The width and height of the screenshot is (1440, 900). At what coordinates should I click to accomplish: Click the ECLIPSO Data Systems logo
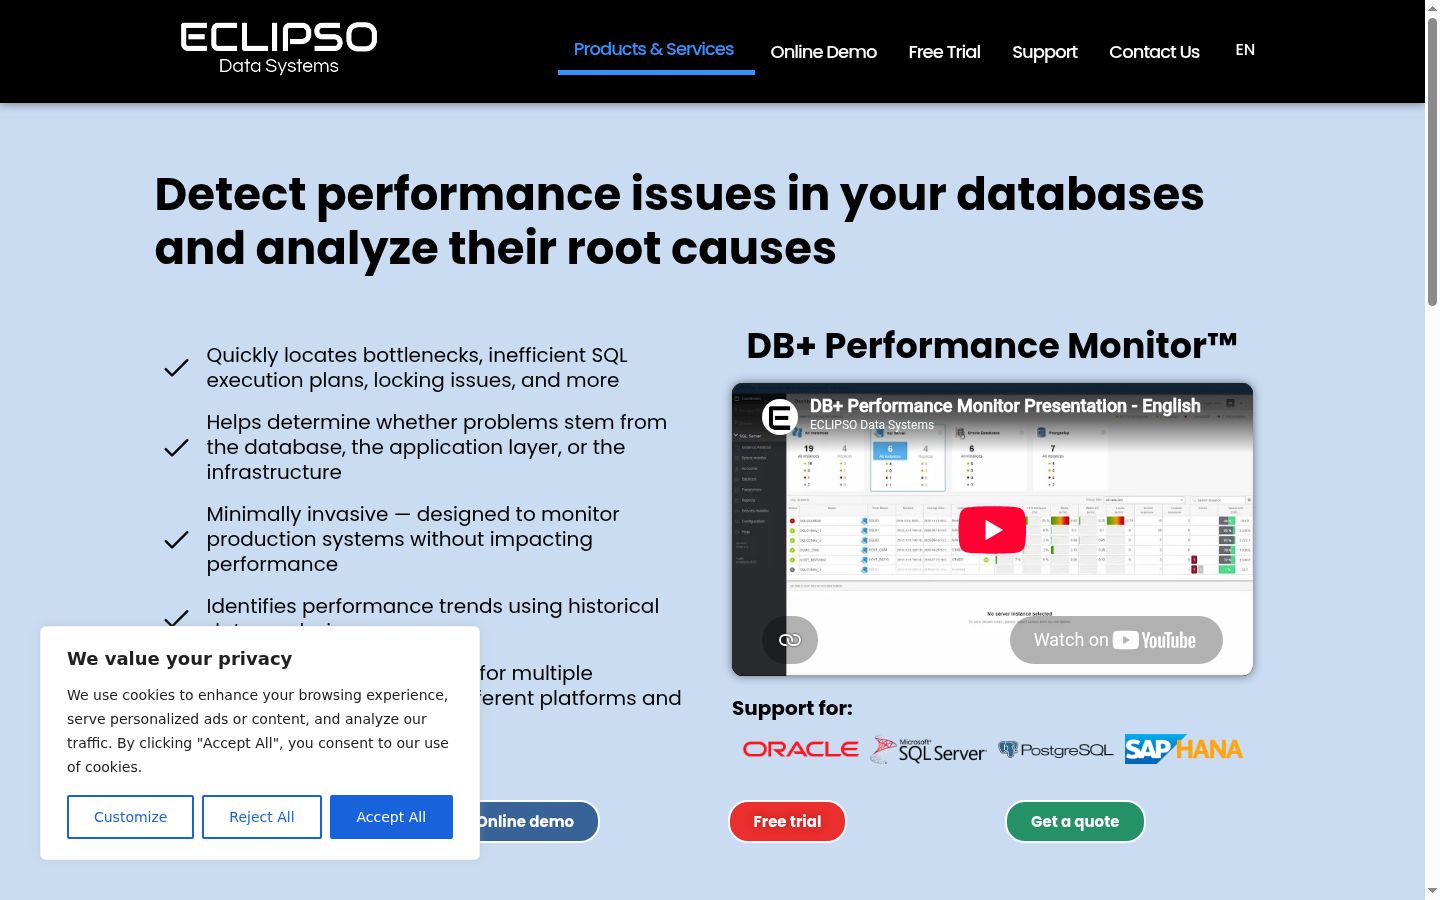coord(279,50)
